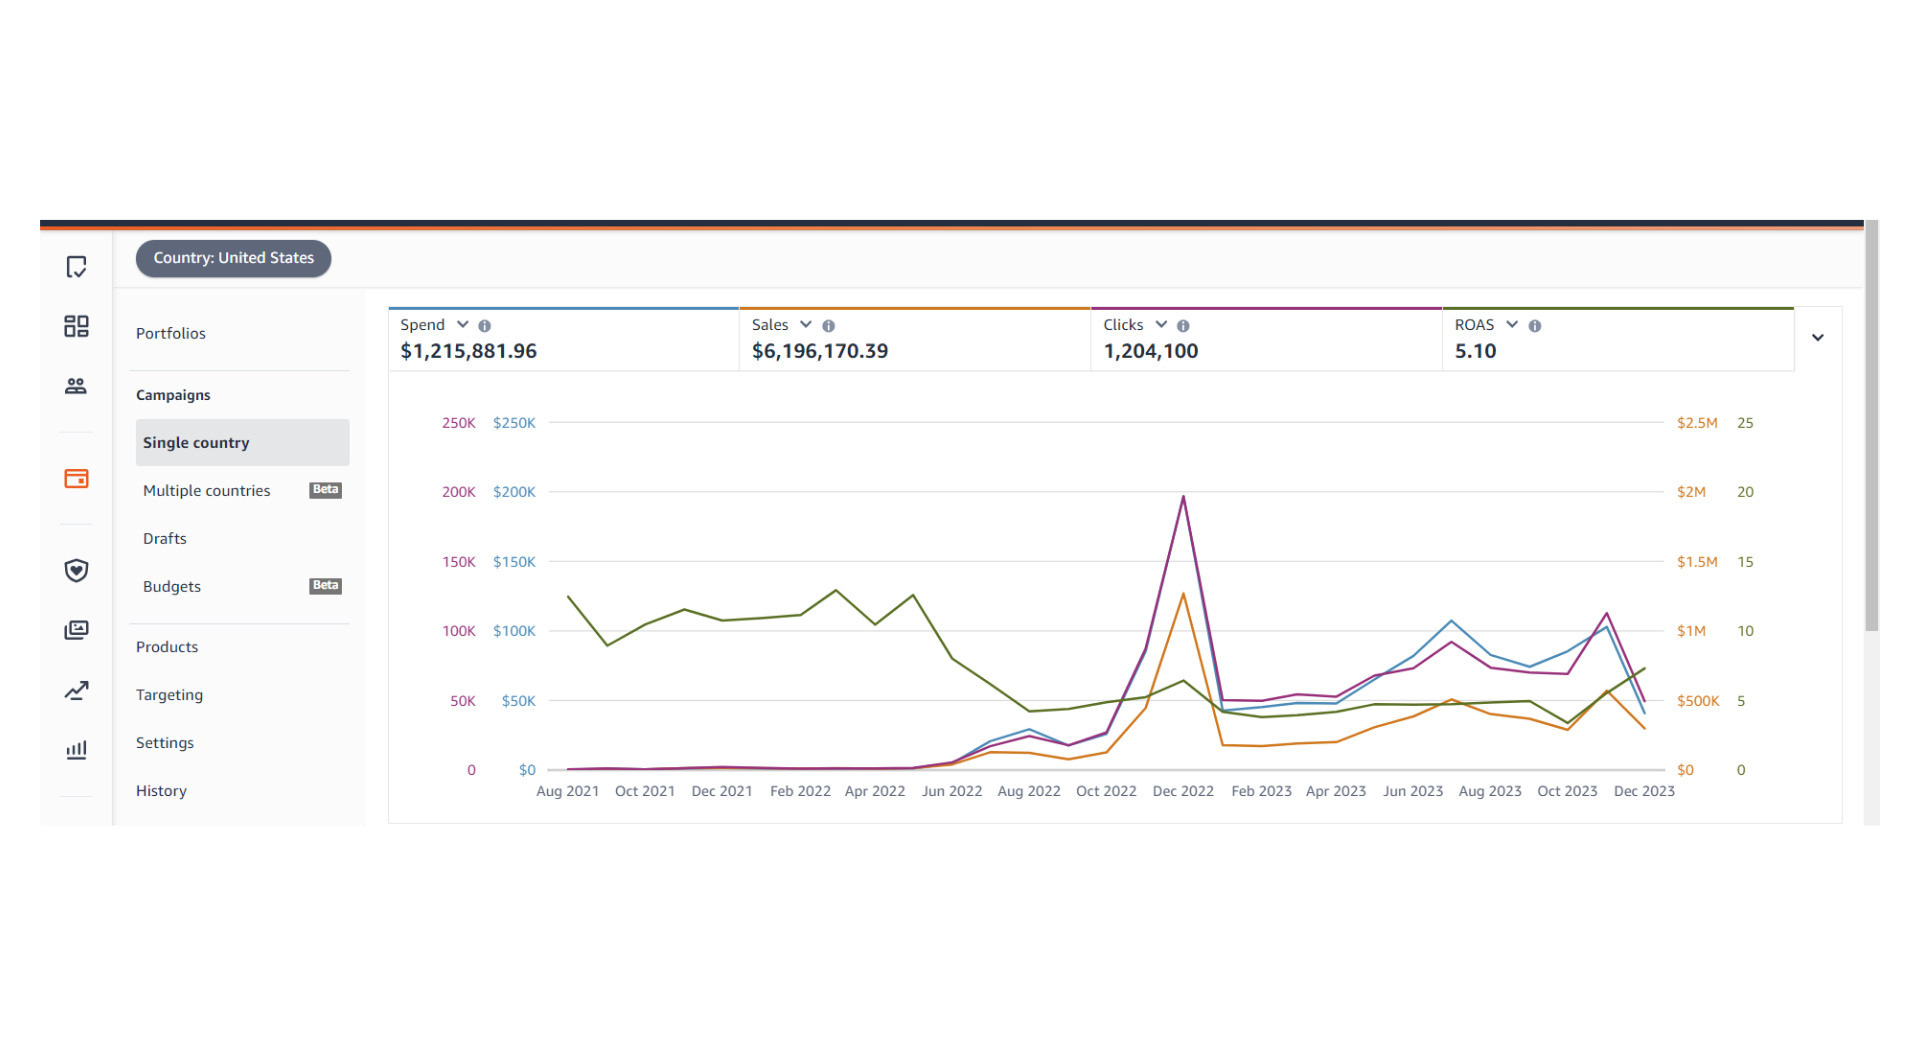Click the Dec 2023 axis label
Viewport: 1920px width, 1045px height.
click(x=1644, y=791)
